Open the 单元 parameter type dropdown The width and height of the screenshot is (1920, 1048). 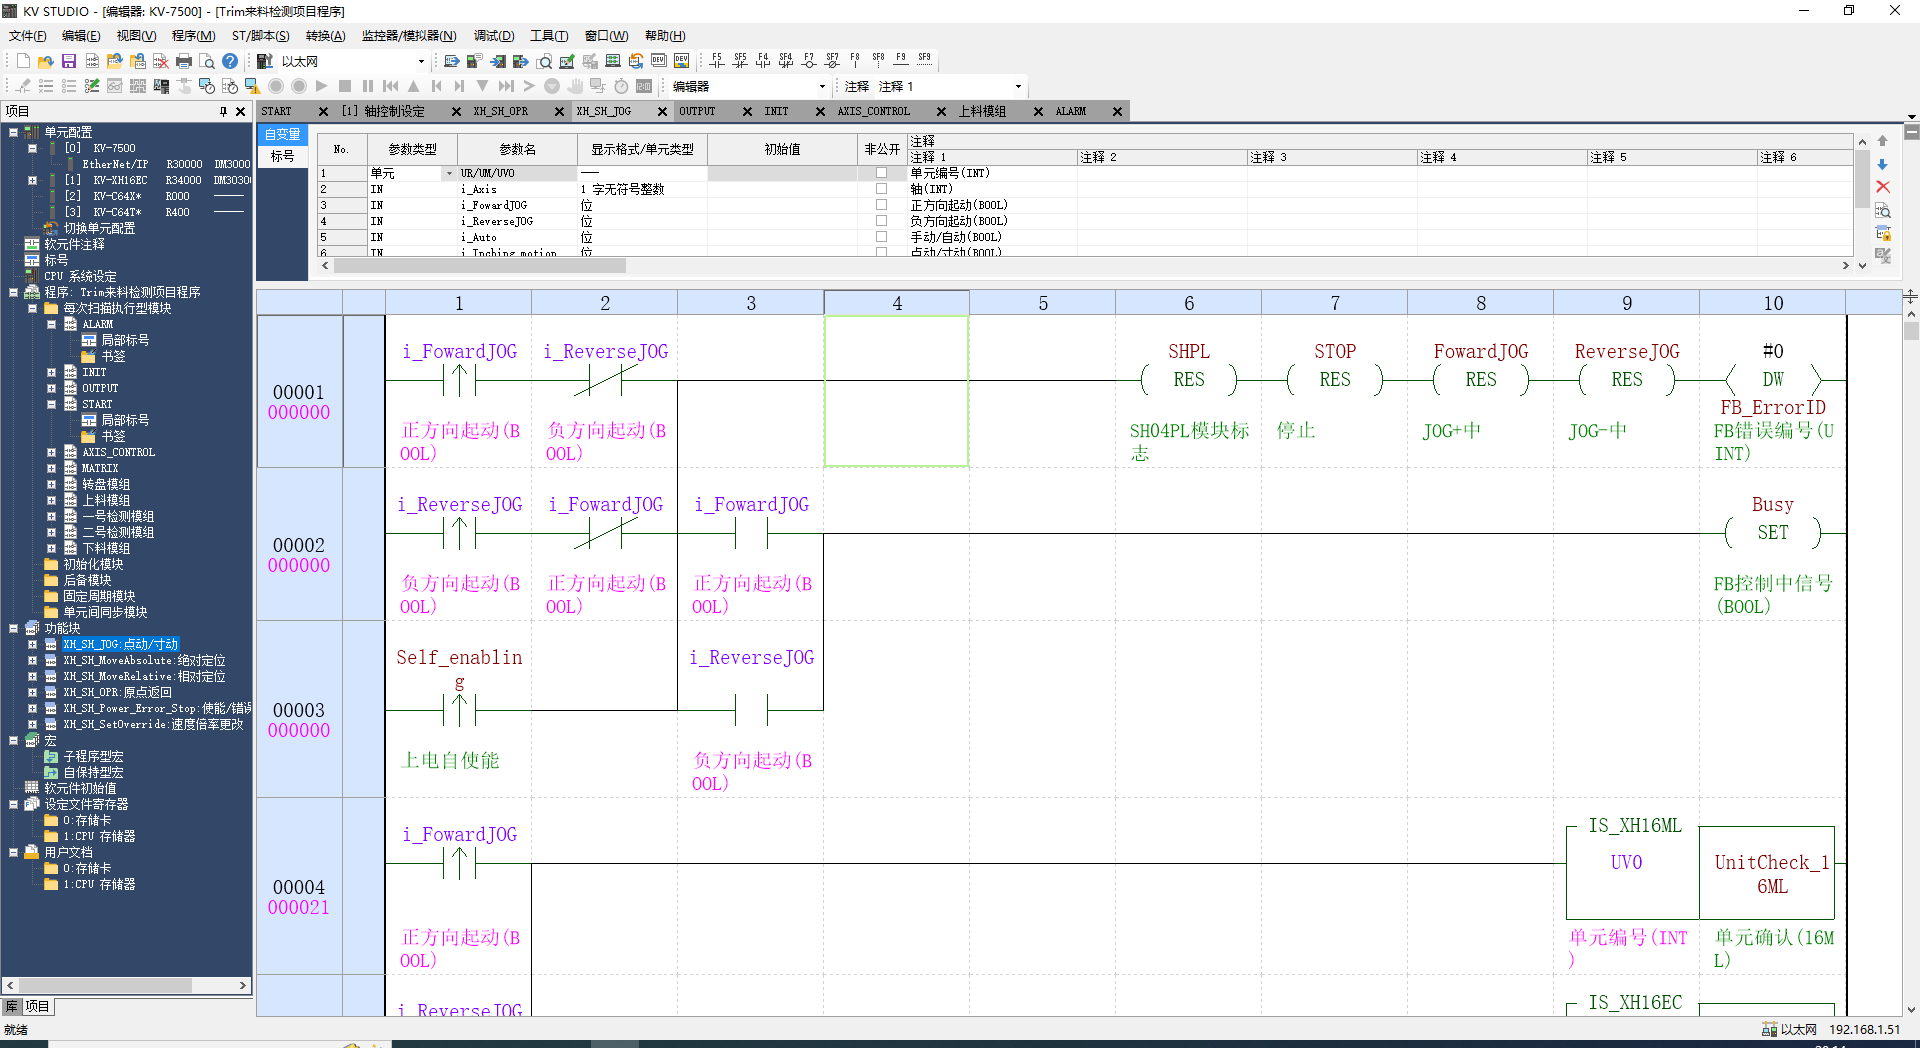[449, 173]
